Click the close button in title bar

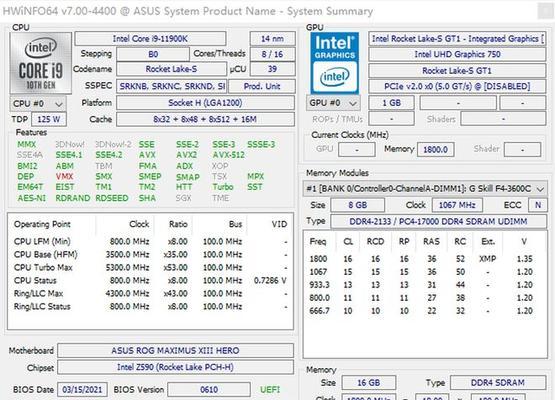(x=545, y=11)
